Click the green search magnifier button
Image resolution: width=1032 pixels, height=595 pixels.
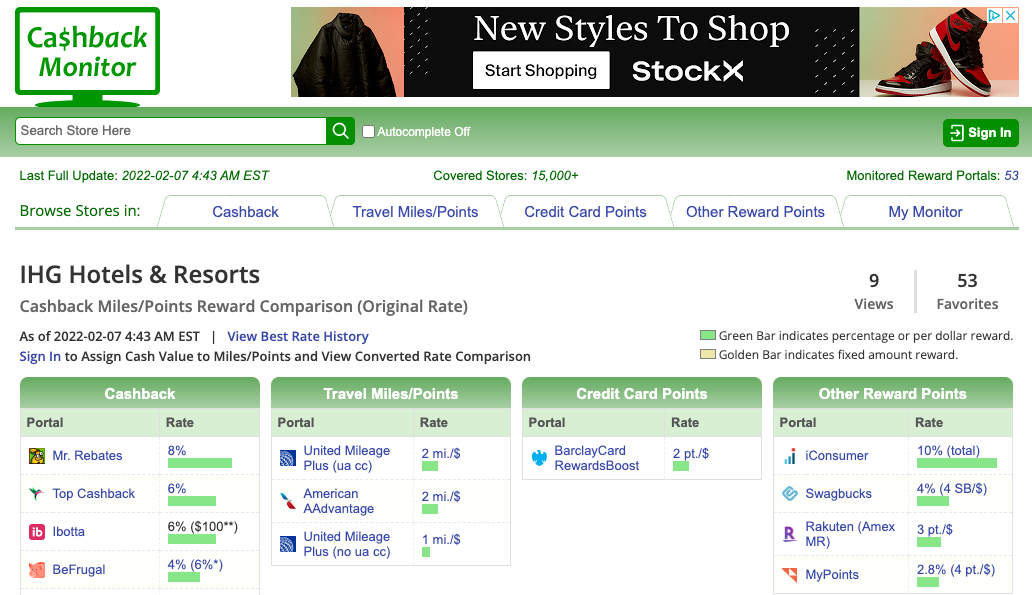341,131
